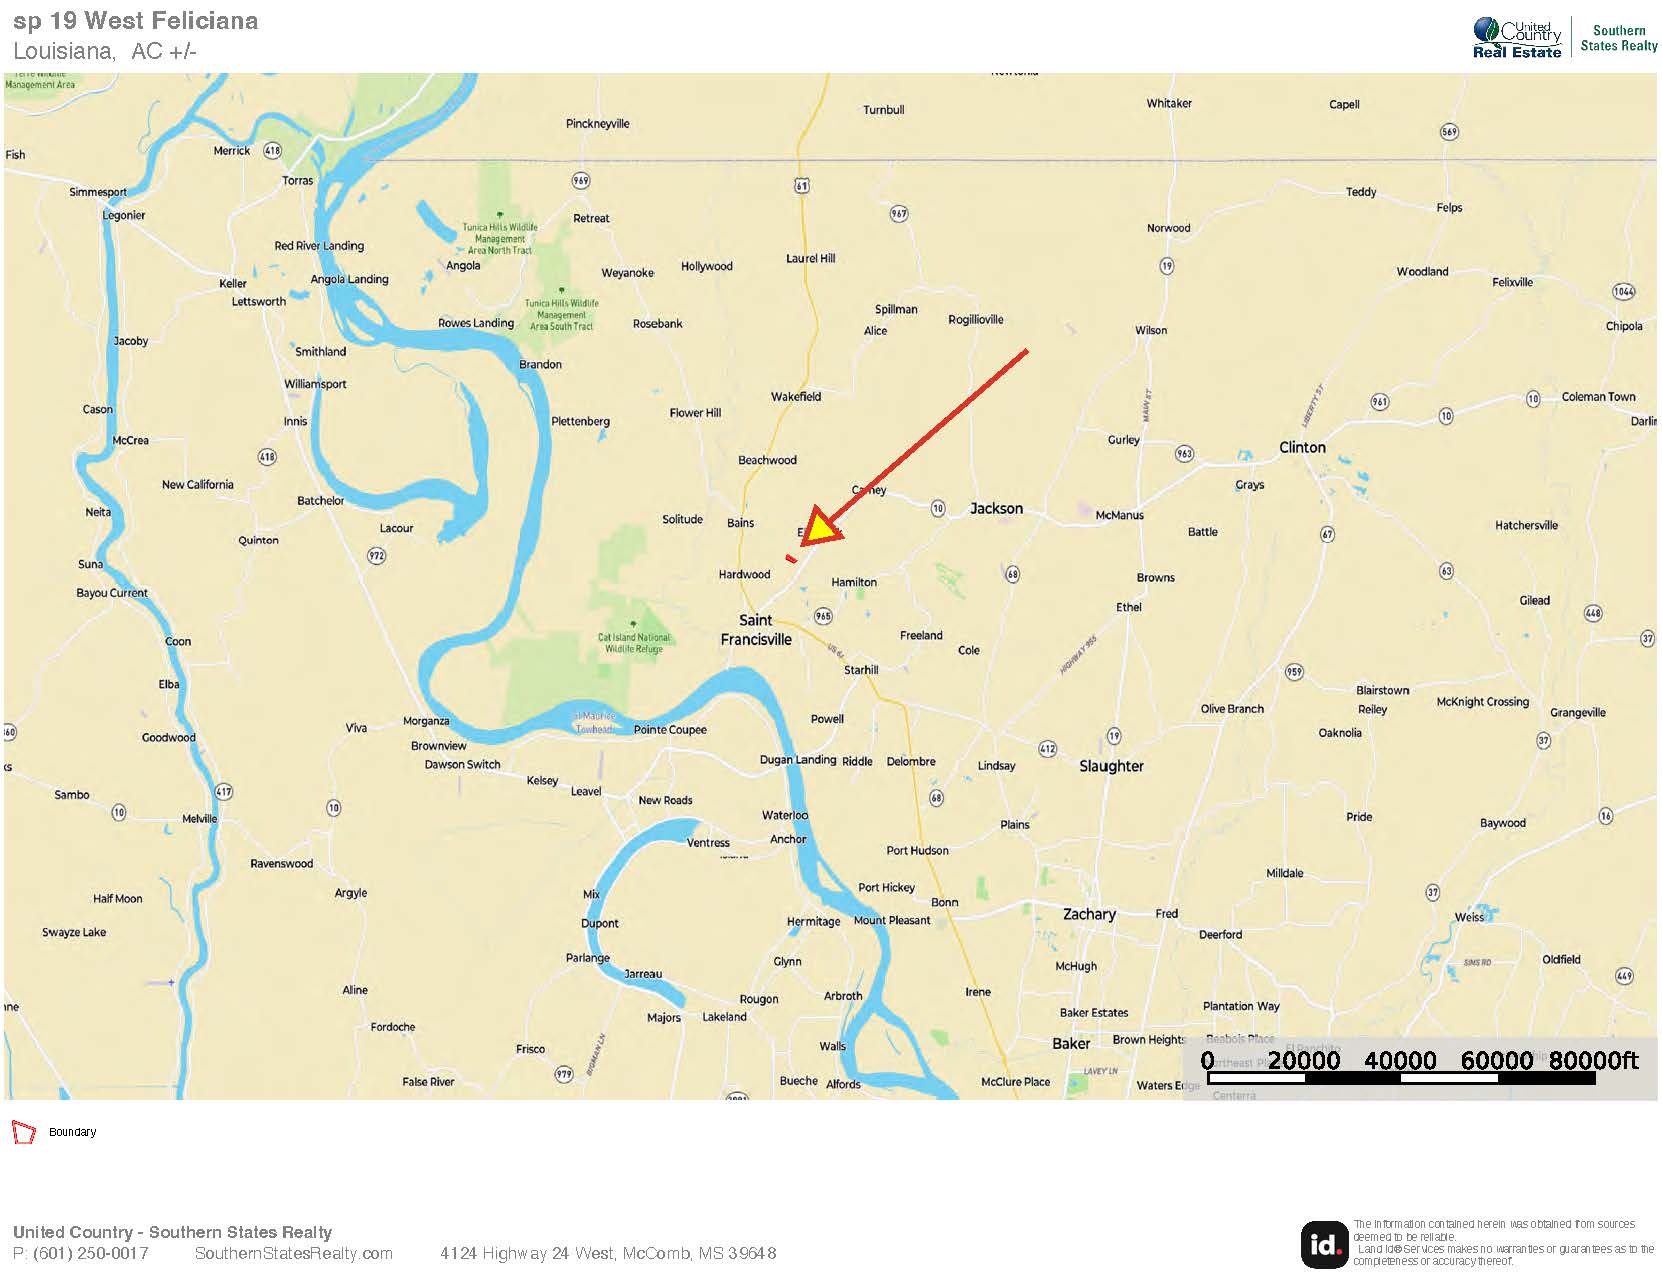The width and height of the screenshot is (1662, 1275).
Task: Click the Highway 61 shield marker
Action: (802, 185)
